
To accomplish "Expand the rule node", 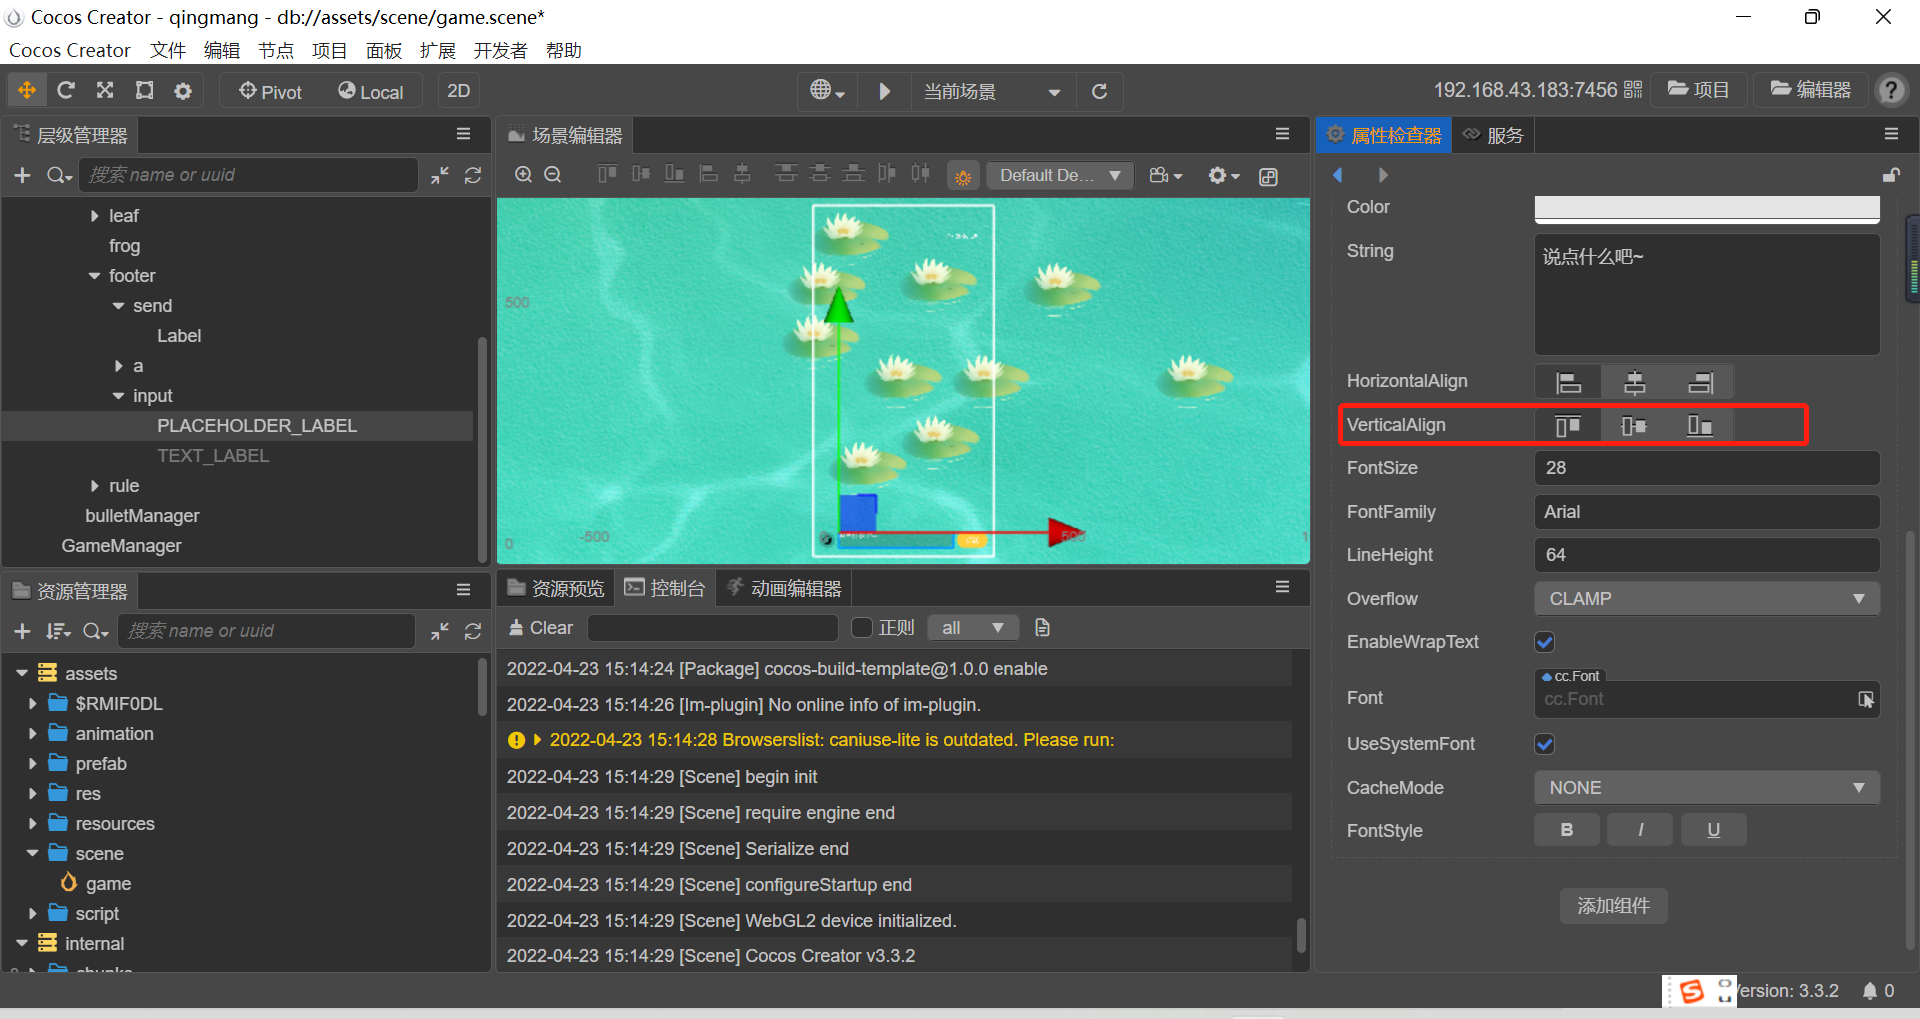I will [94, 486].
